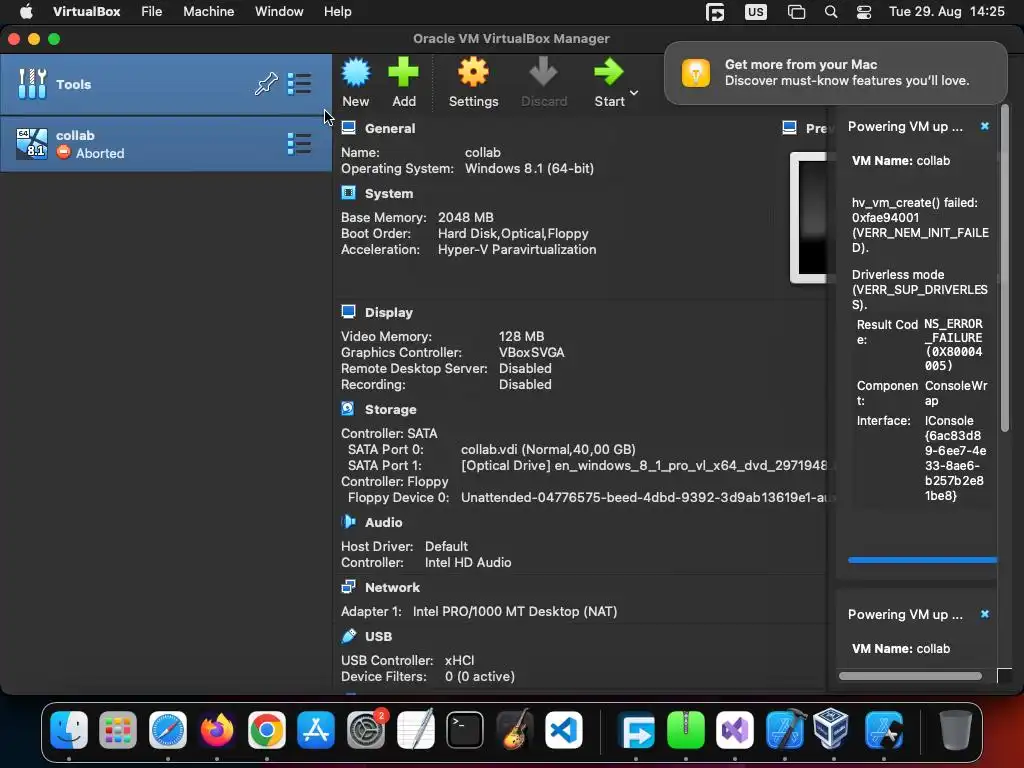This screenshot has height=768, width=1024.
Task: Click the System chip icon
Action: 349,193
